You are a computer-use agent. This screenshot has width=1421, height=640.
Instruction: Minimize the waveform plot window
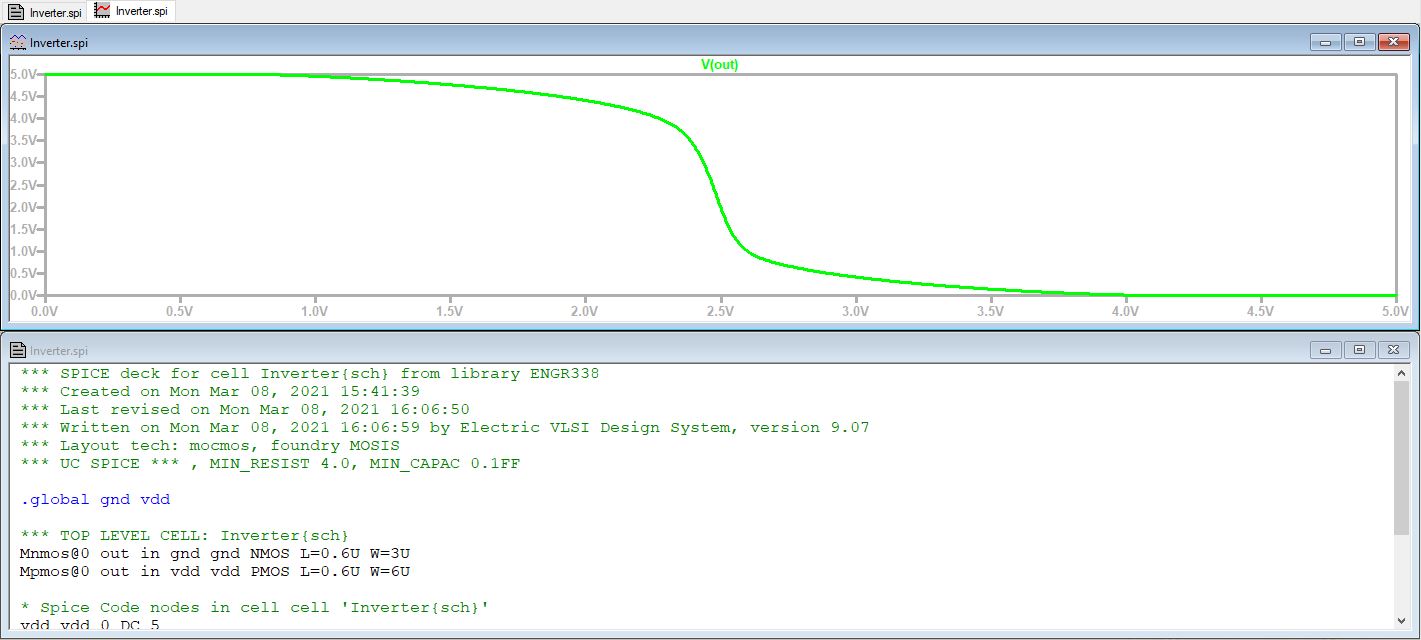[1326, 42]
